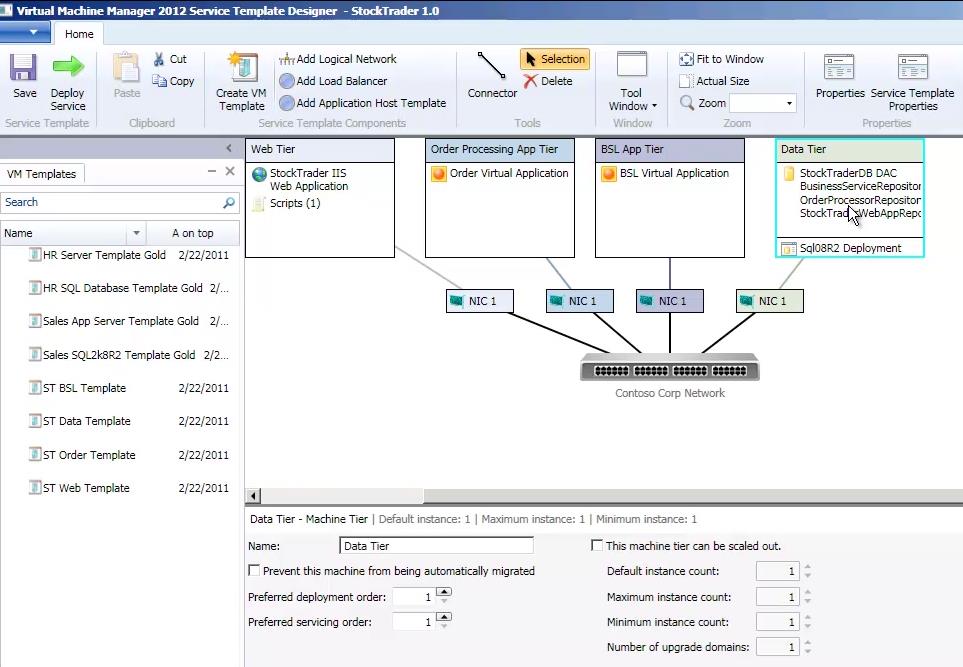963x667 pixels.
Task: Click Default instance count field
Action: coord(778,571)
